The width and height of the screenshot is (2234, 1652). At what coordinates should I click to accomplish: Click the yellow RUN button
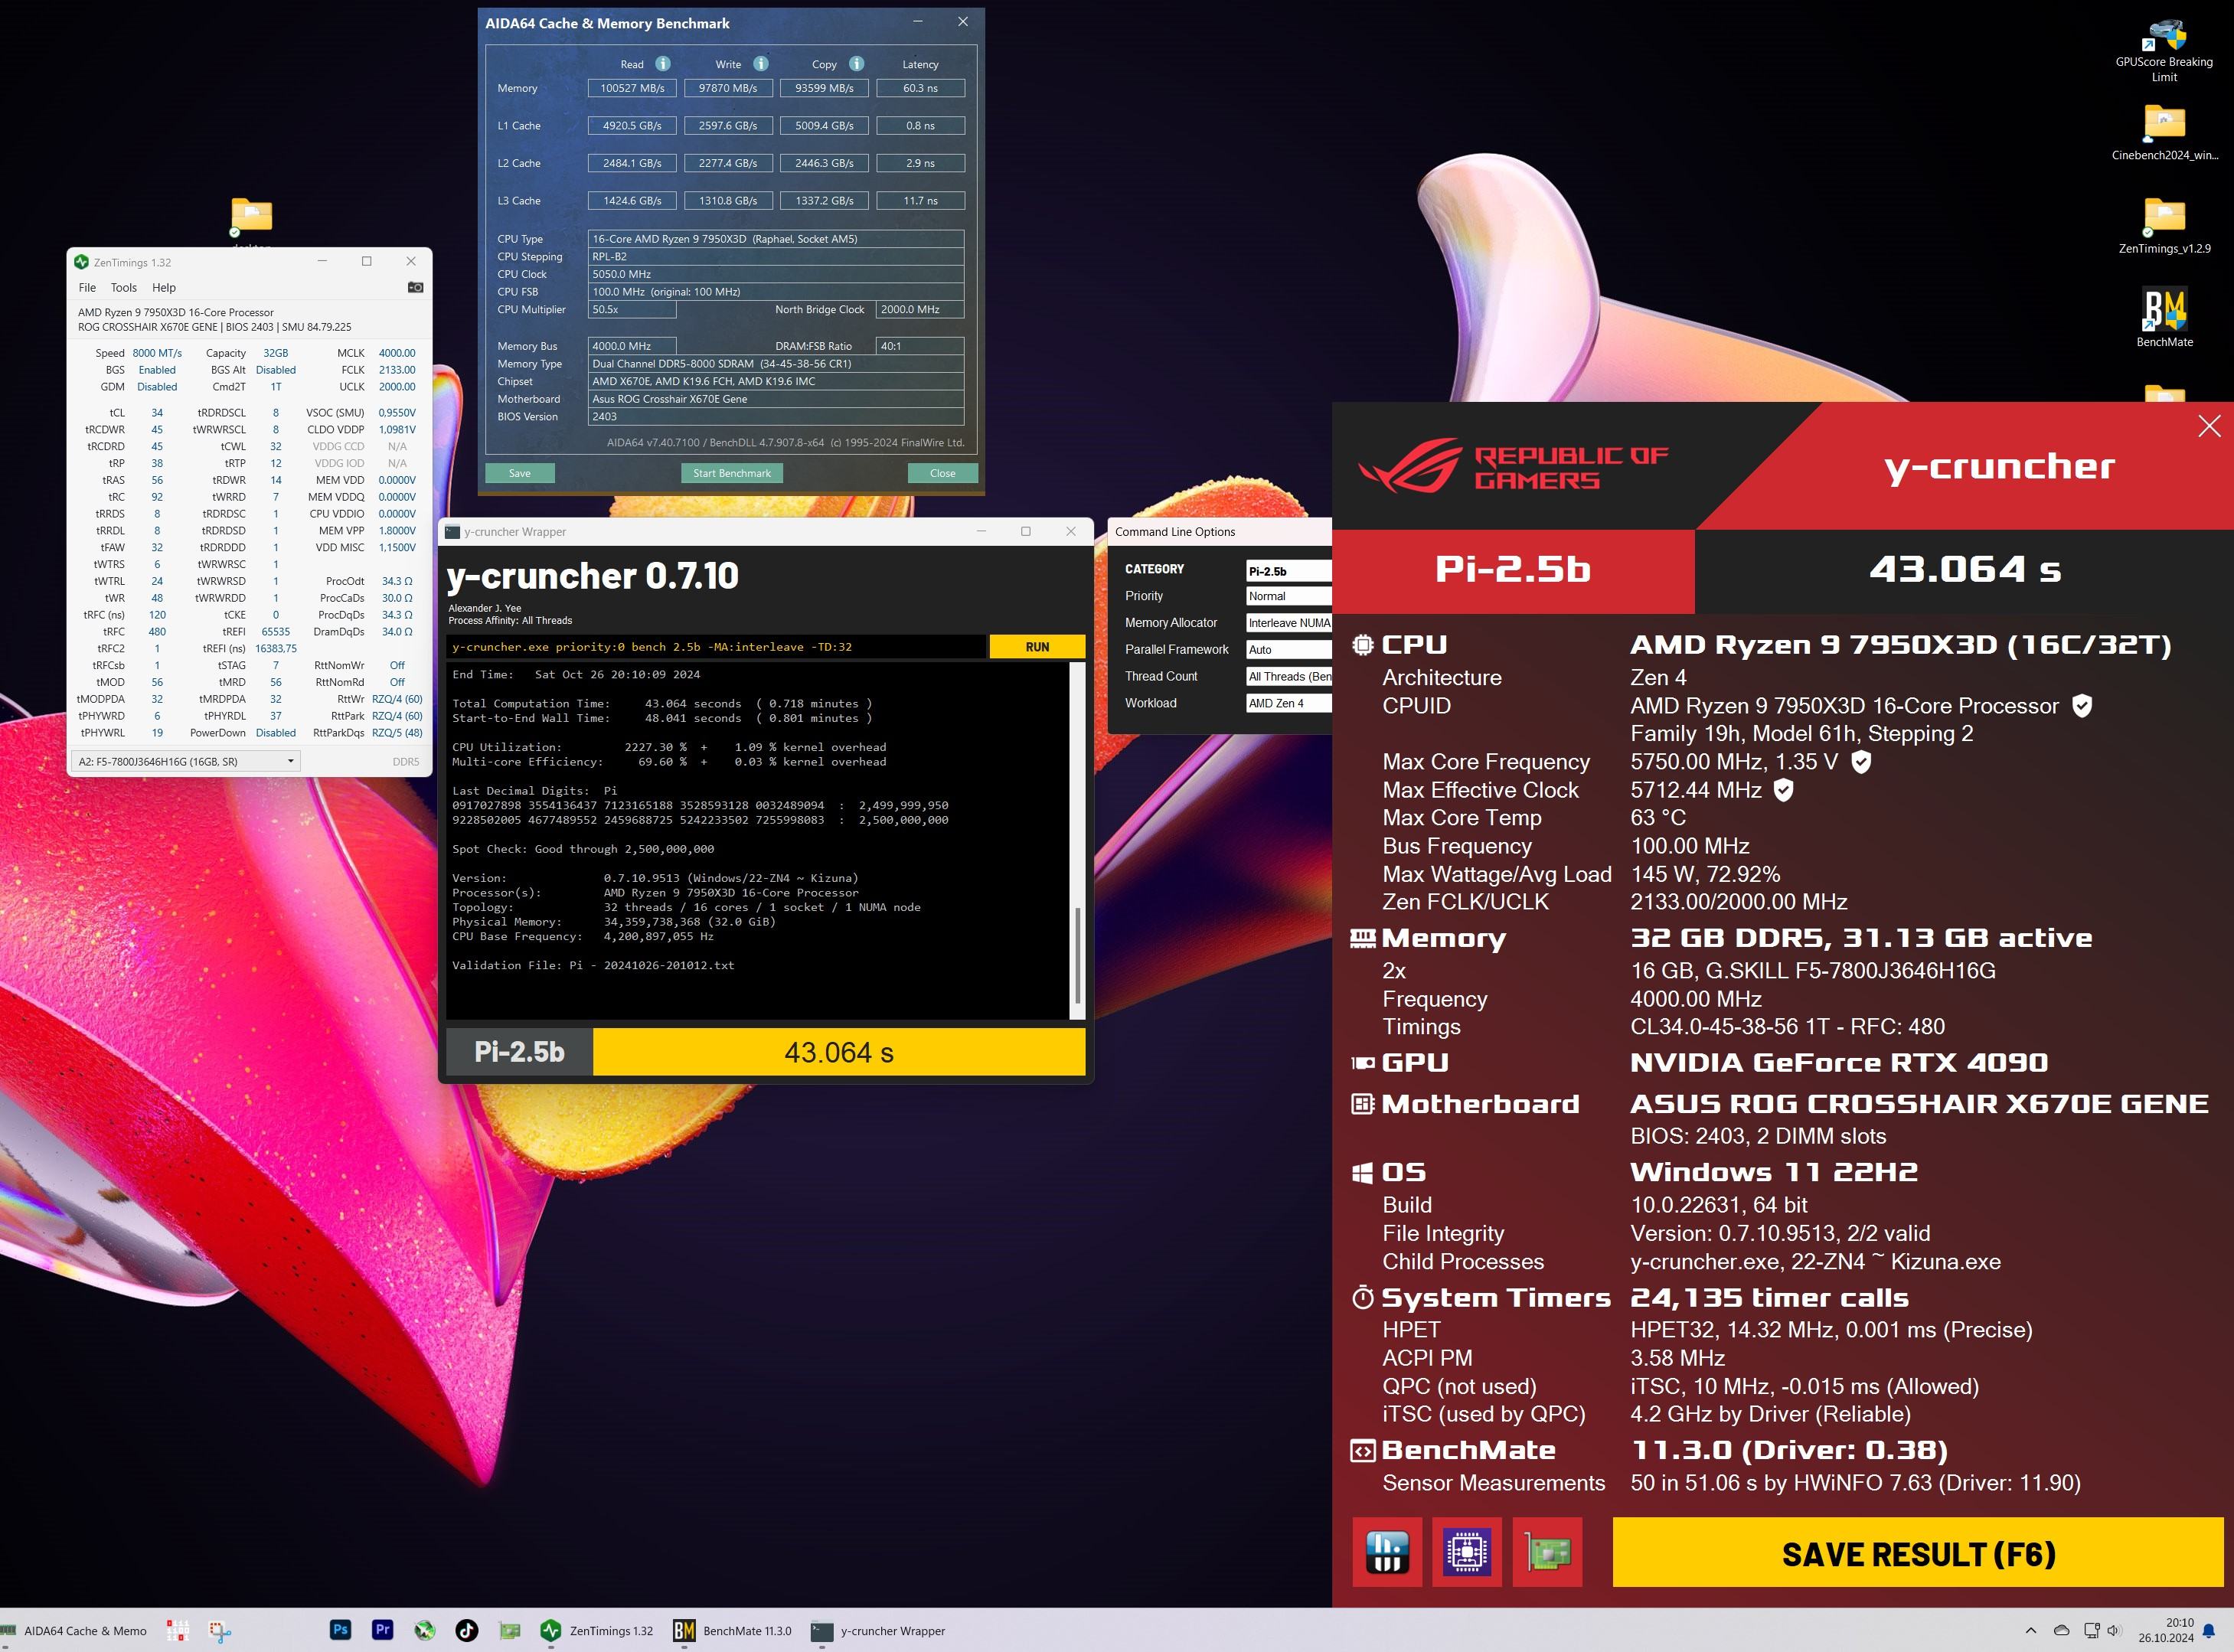click(x=1037, y=647)
